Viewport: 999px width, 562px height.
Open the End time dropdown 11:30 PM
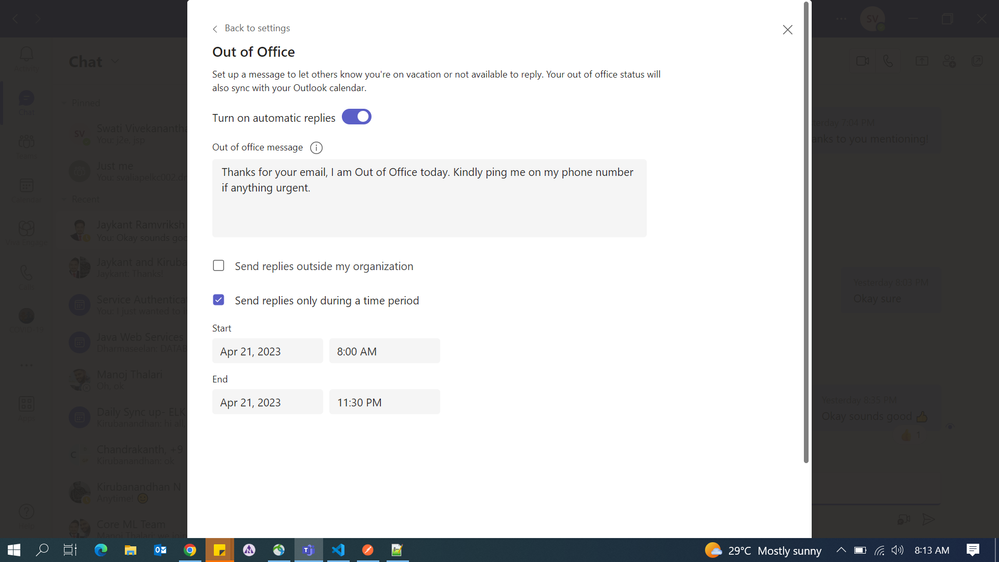[x=384, y=402]
